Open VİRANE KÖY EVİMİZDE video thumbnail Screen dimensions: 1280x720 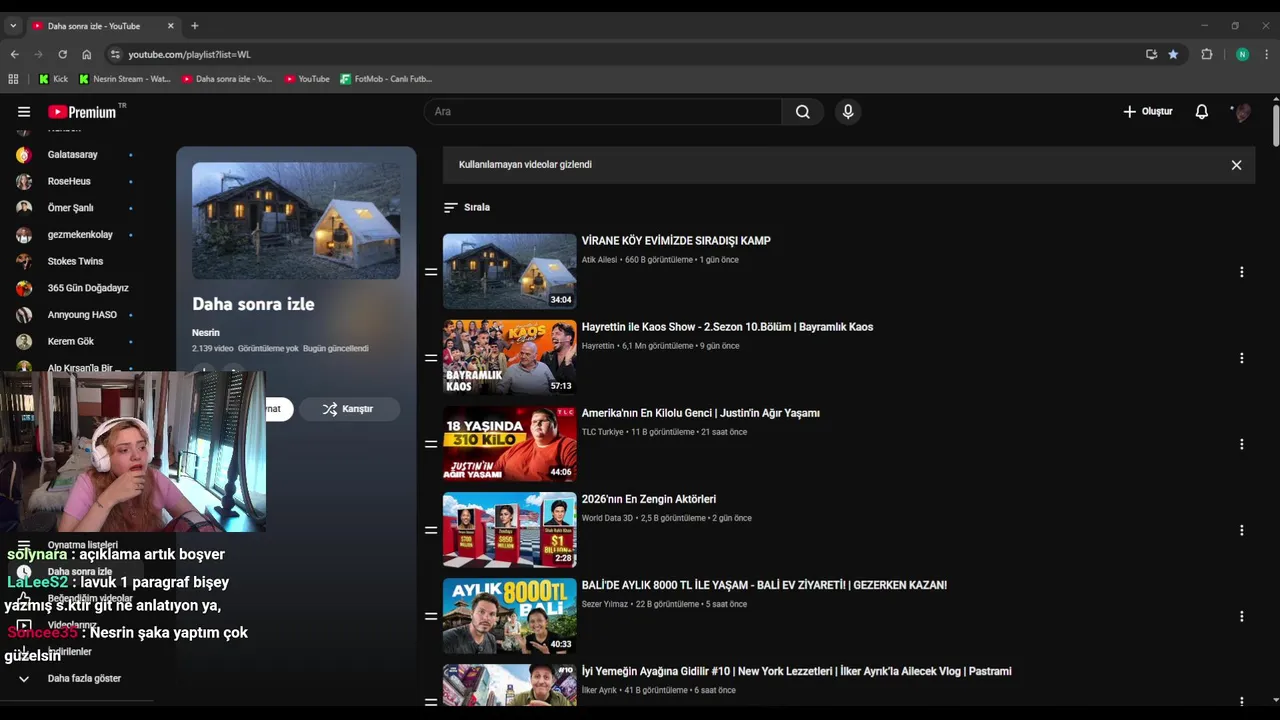pyautogui.click(x=509, y=271)
